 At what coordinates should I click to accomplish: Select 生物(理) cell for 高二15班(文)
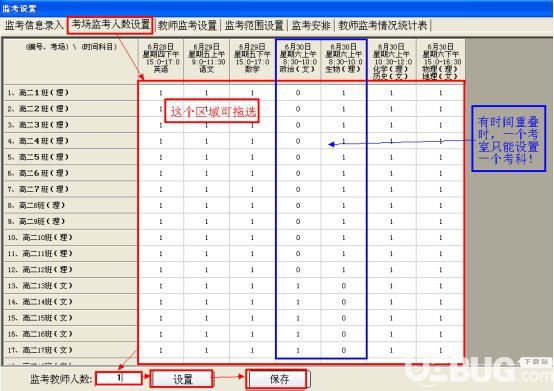[x=344, y=318]
